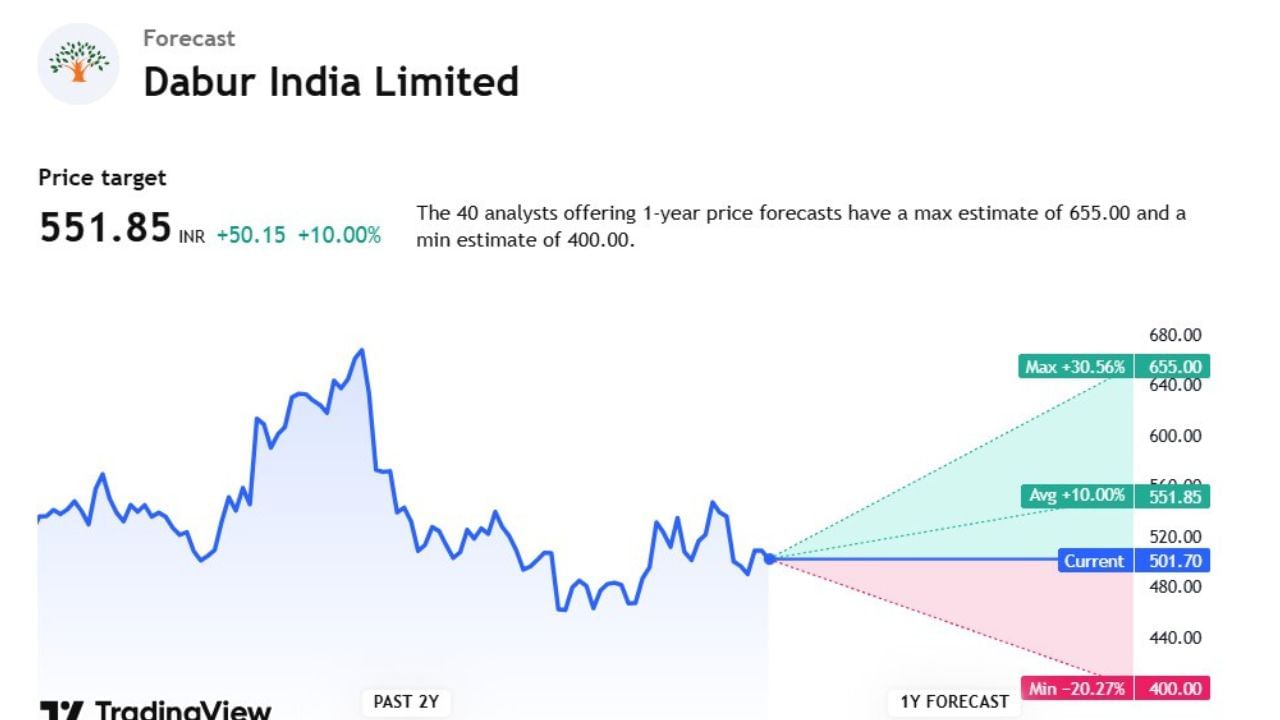Click the 551.85 average price tag on axis
This screenshot has height=720, width=1280.
pyautogui.click(x=1175, y=496)
